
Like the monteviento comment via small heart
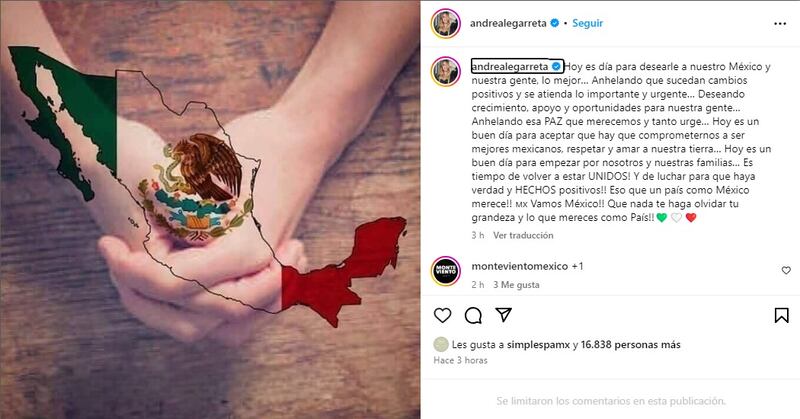(786, 270)
